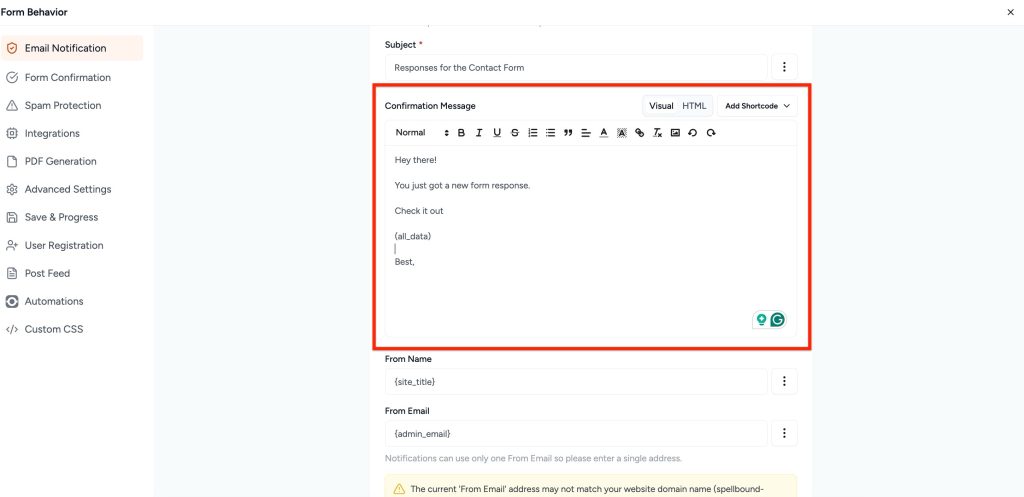This screenshot has width=1024, height=497.
Task: Click 'You just got a new form response.' text
Action: click(462, 185)
